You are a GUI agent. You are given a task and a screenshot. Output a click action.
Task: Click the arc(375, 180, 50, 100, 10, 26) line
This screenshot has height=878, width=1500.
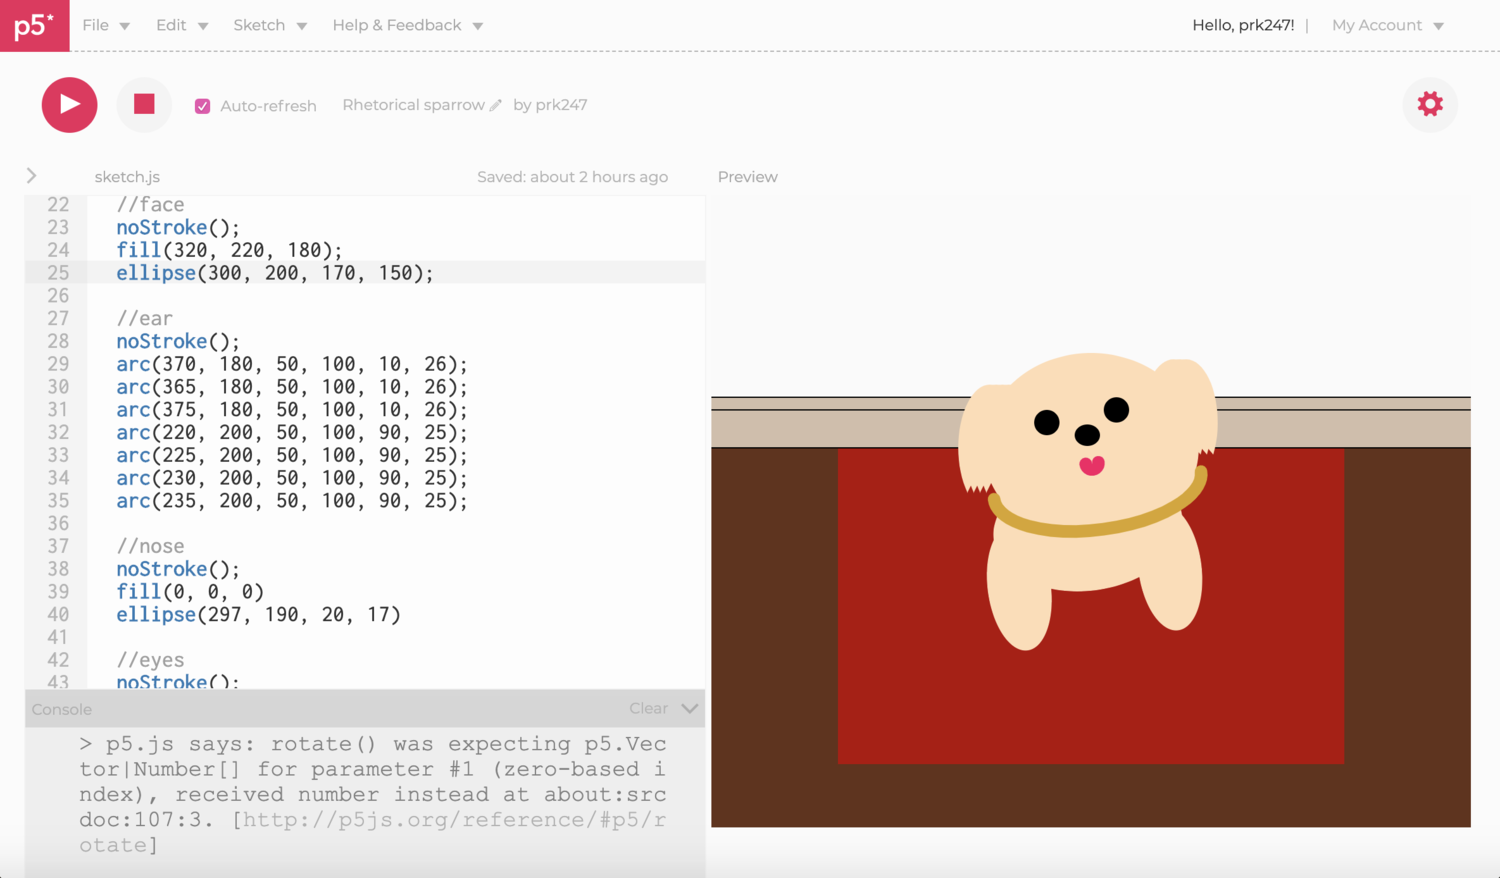291,410
